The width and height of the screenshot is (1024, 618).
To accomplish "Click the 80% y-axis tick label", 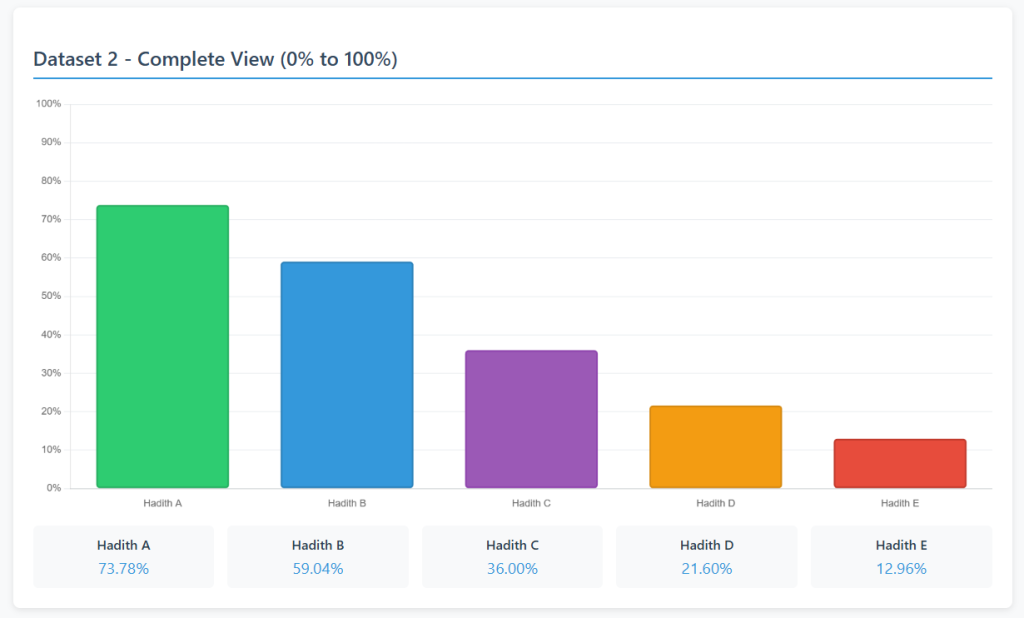I will point(50,181).
